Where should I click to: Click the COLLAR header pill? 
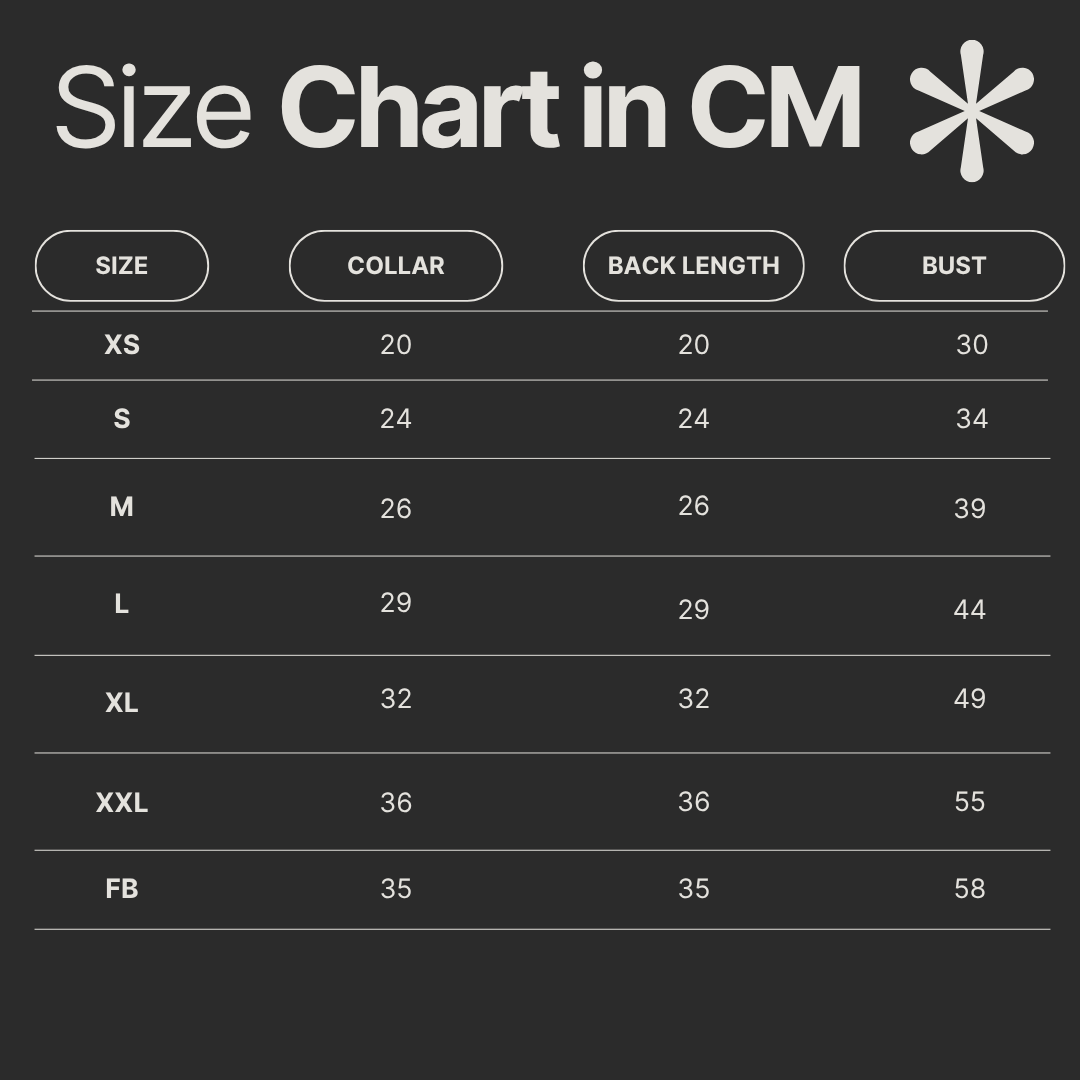[396, 266]
